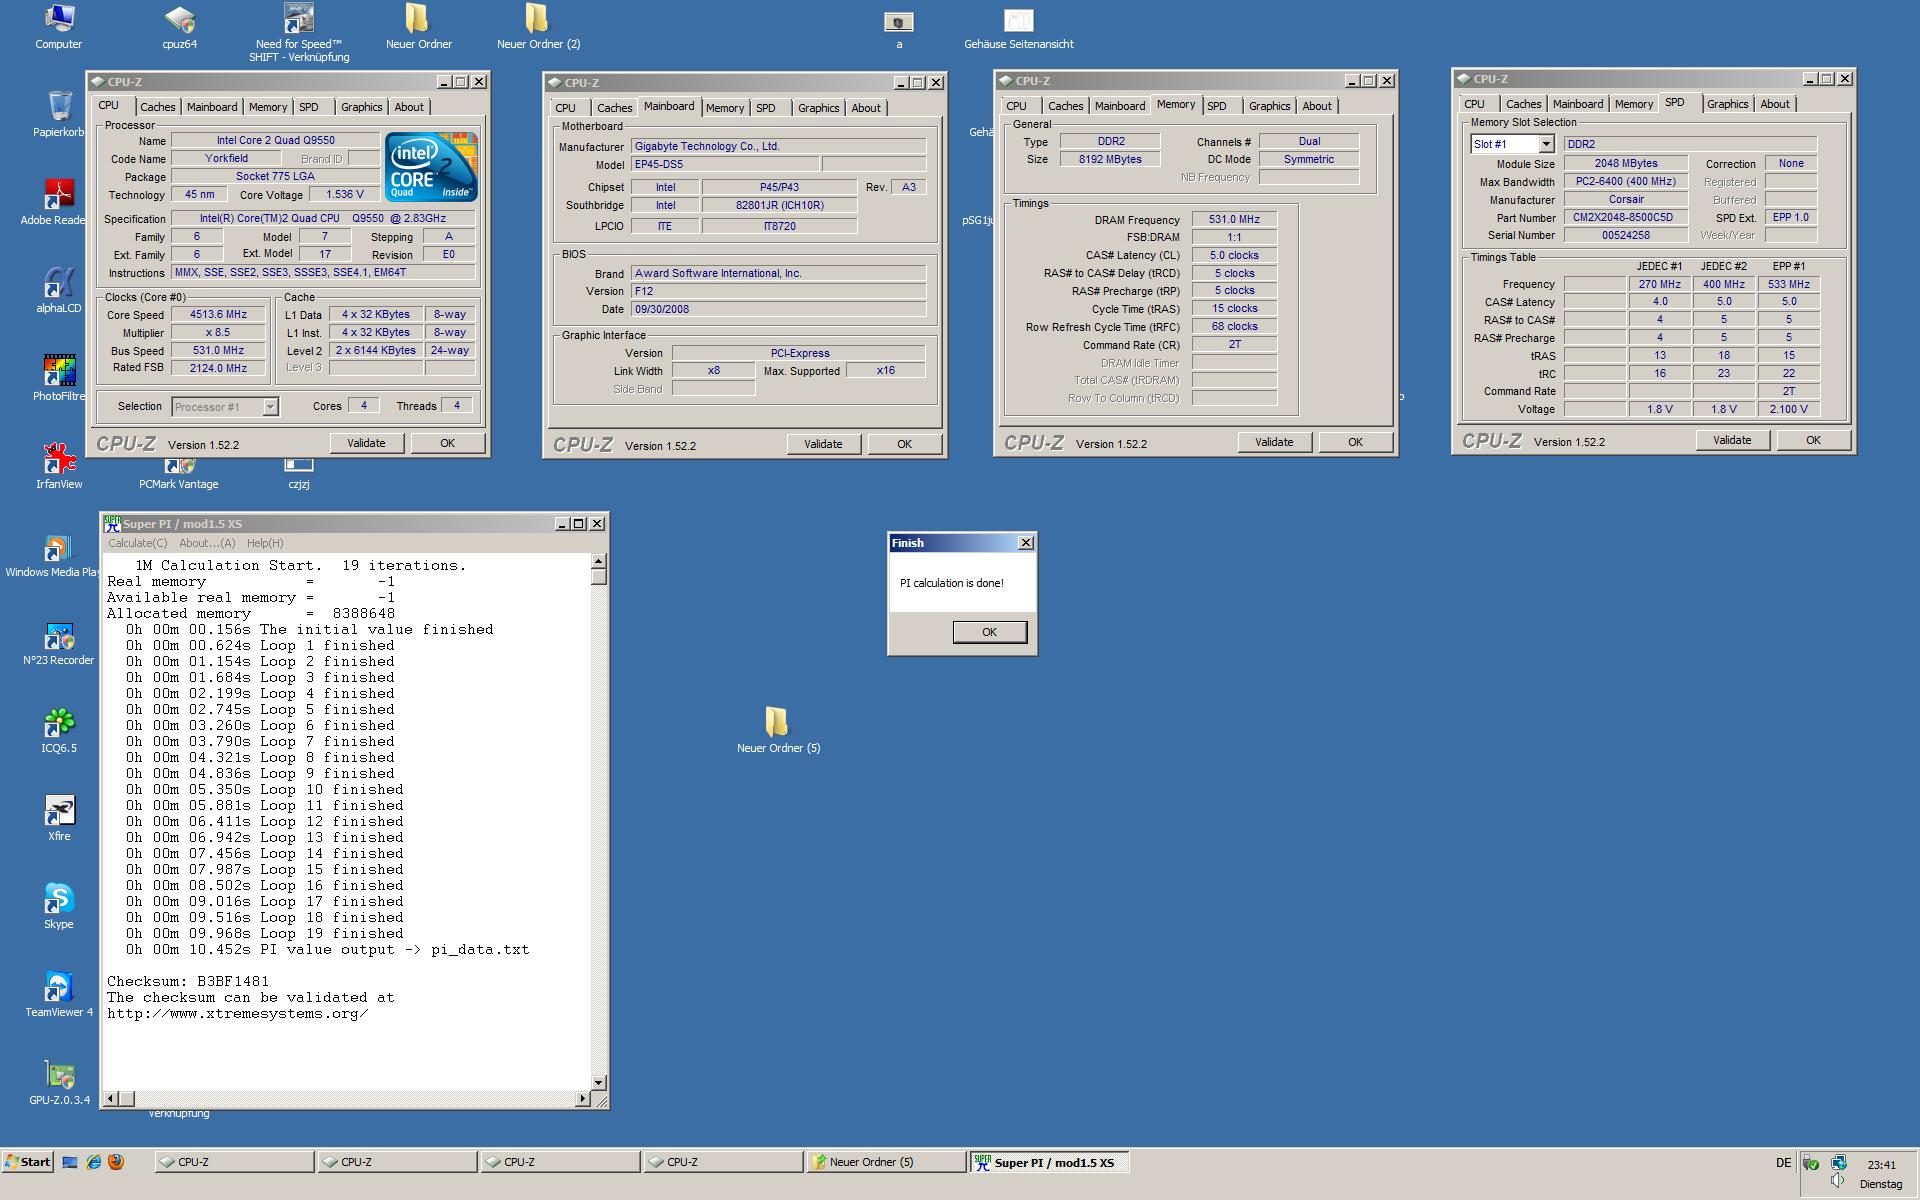
Task: Open the PCMark Vantage shortcut
Action: 179,474
